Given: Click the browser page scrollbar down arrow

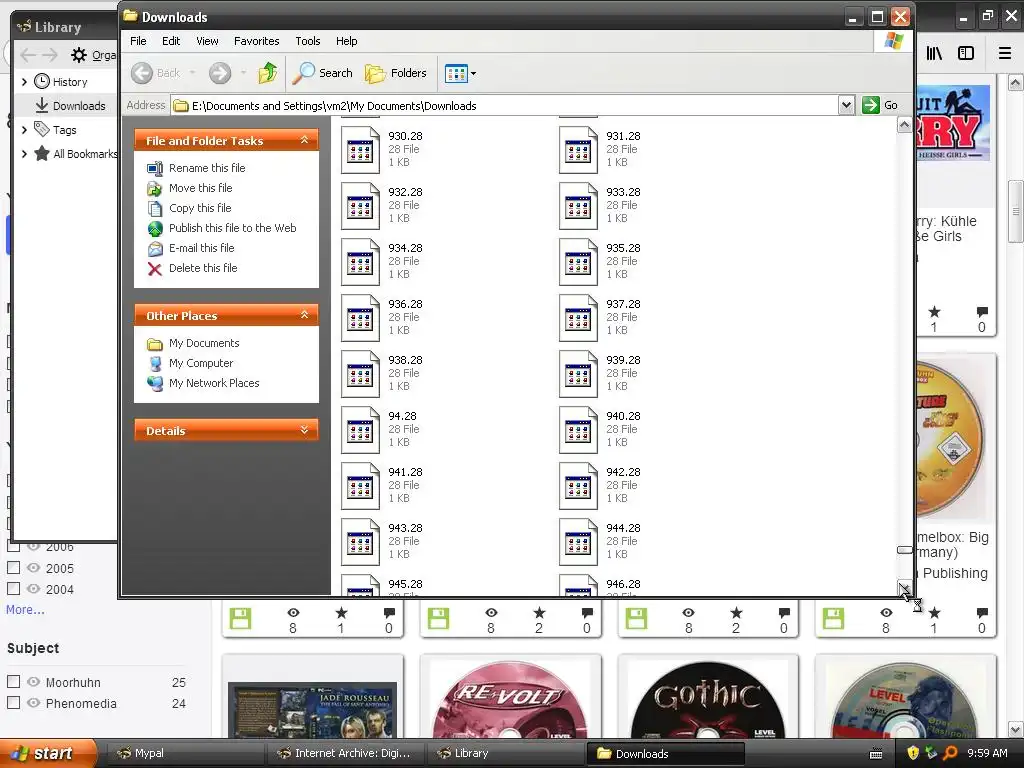Looking at the screenshot, I should [1016, 729].
